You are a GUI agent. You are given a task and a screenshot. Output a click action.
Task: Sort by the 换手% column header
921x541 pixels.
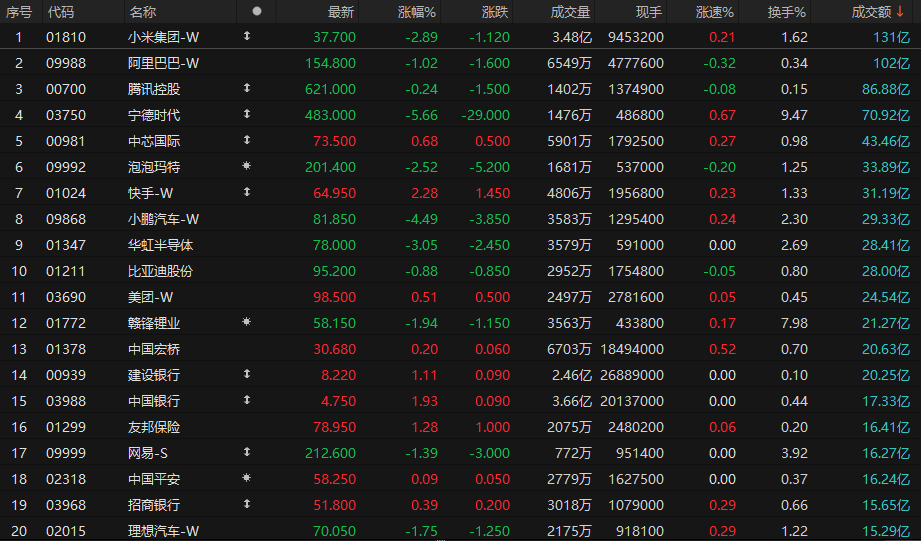(787, 12)
